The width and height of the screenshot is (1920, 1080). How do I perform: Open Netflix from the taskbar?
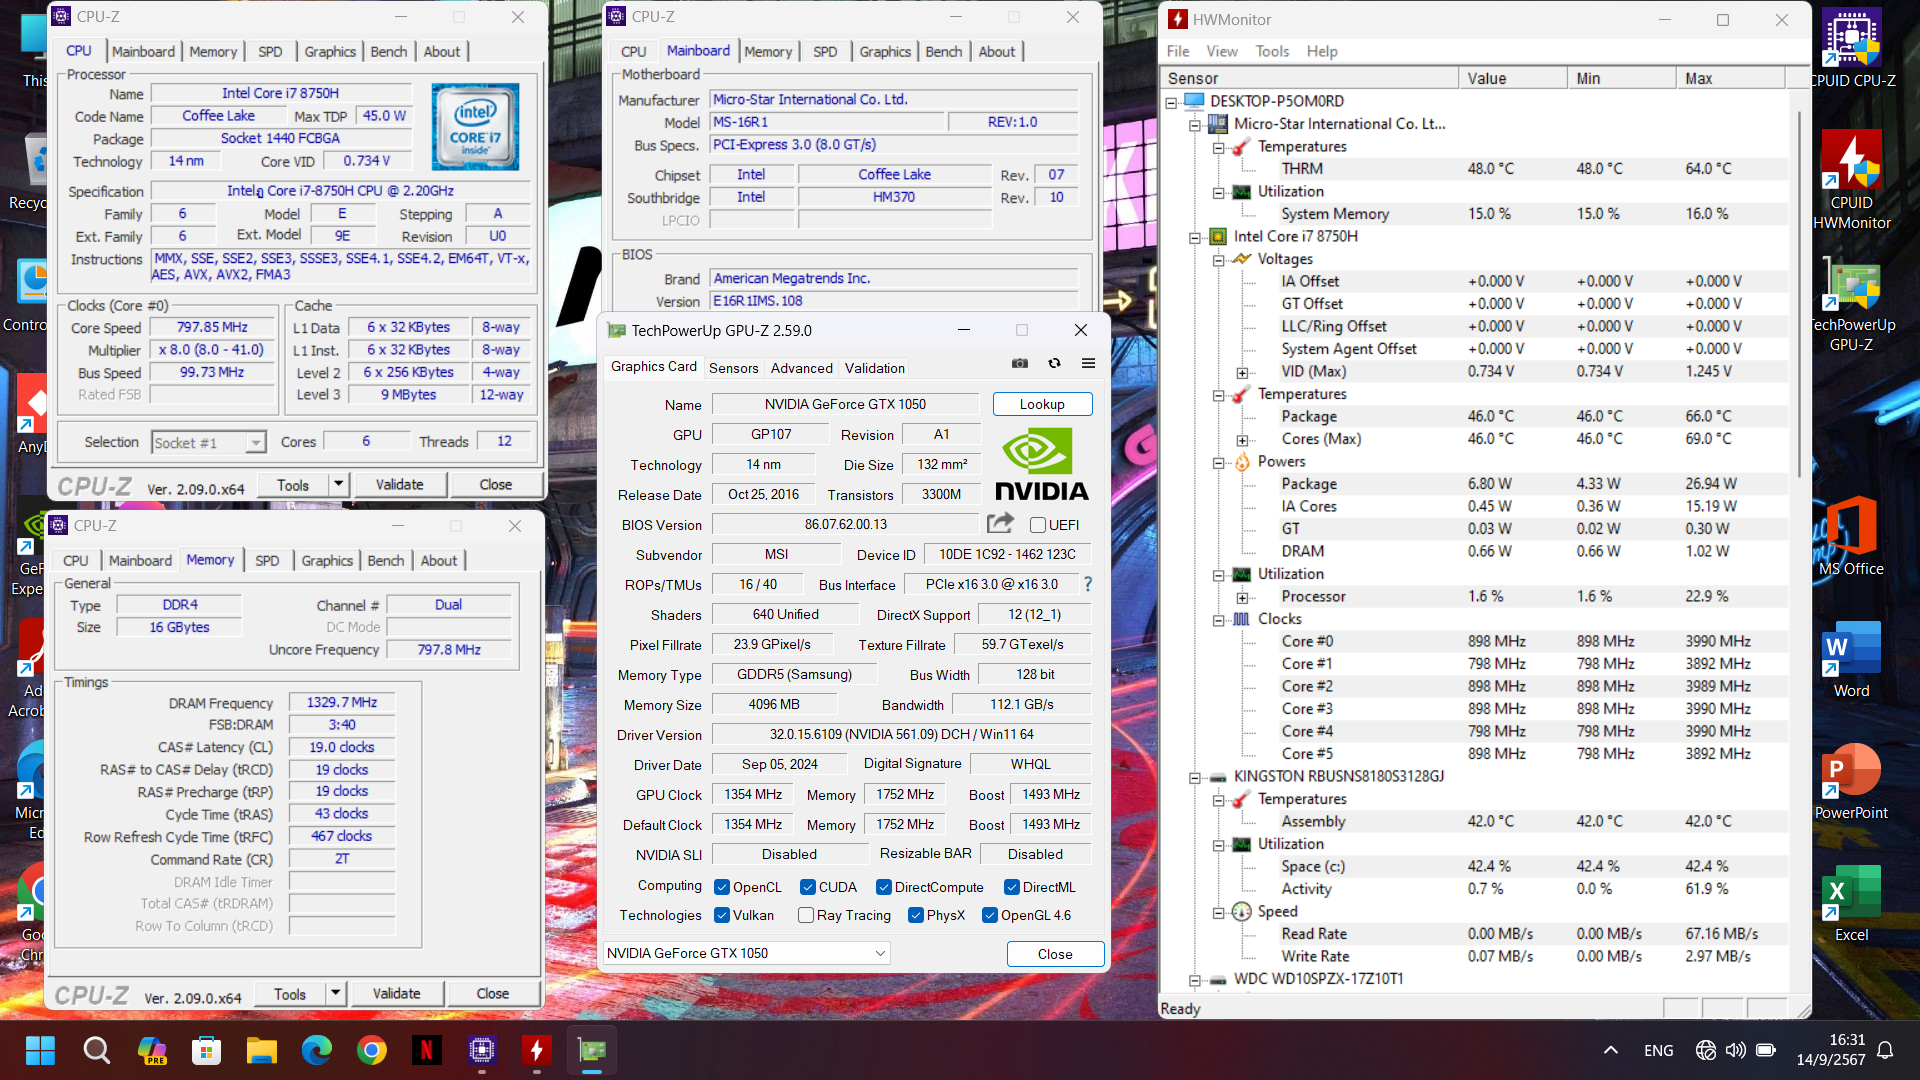[x=426, y=1050]
